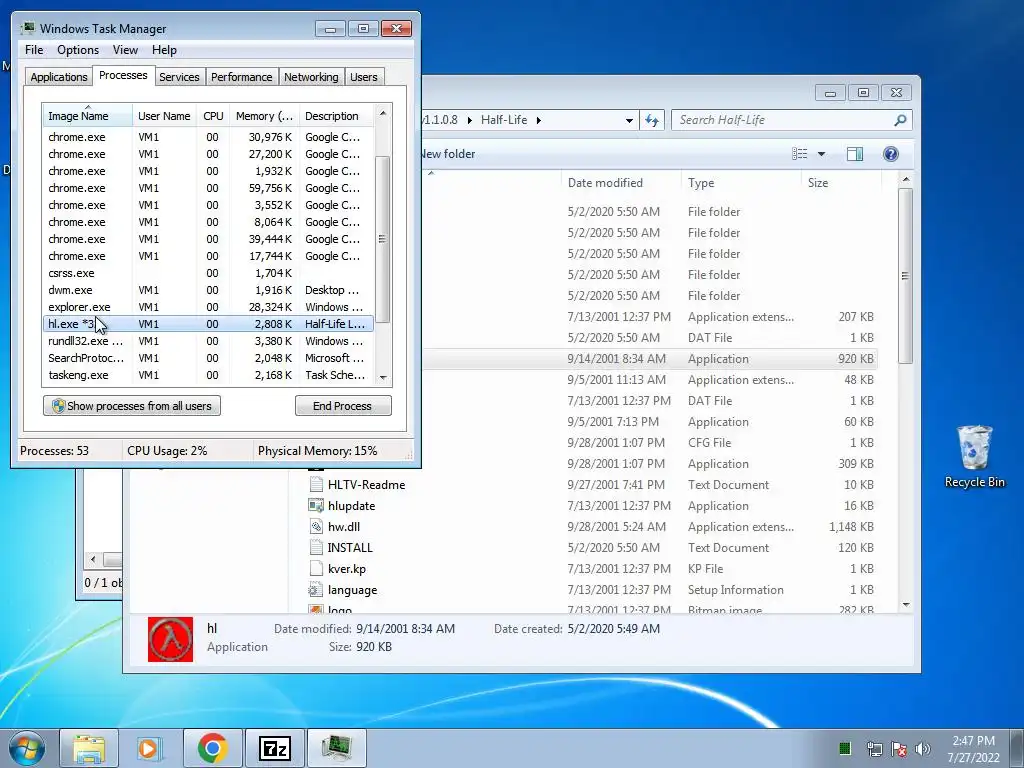Click the Action Center flag tray icon

pos(899,749)
